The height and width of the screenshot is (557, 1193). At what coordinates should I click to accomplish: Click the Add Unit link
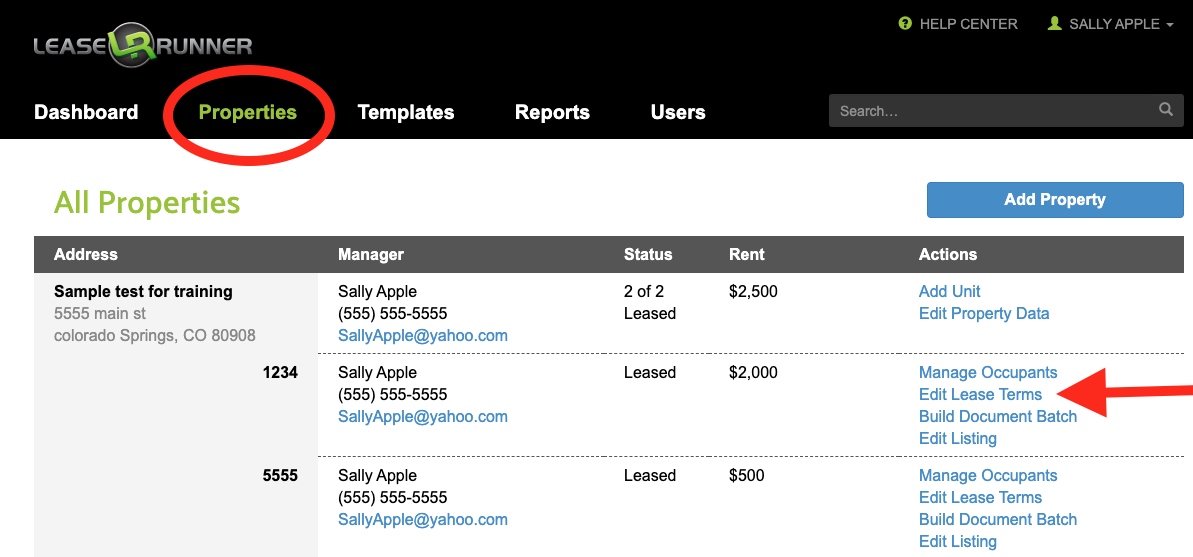[x=949, y=291]
